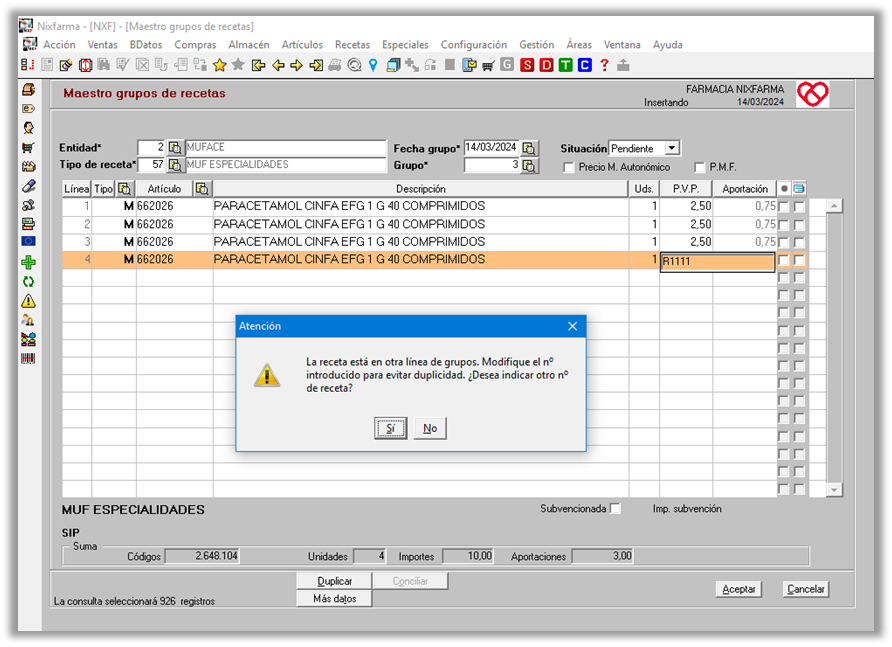Click the barcode icon in the sidebar
892x647 pixels.
28,358
